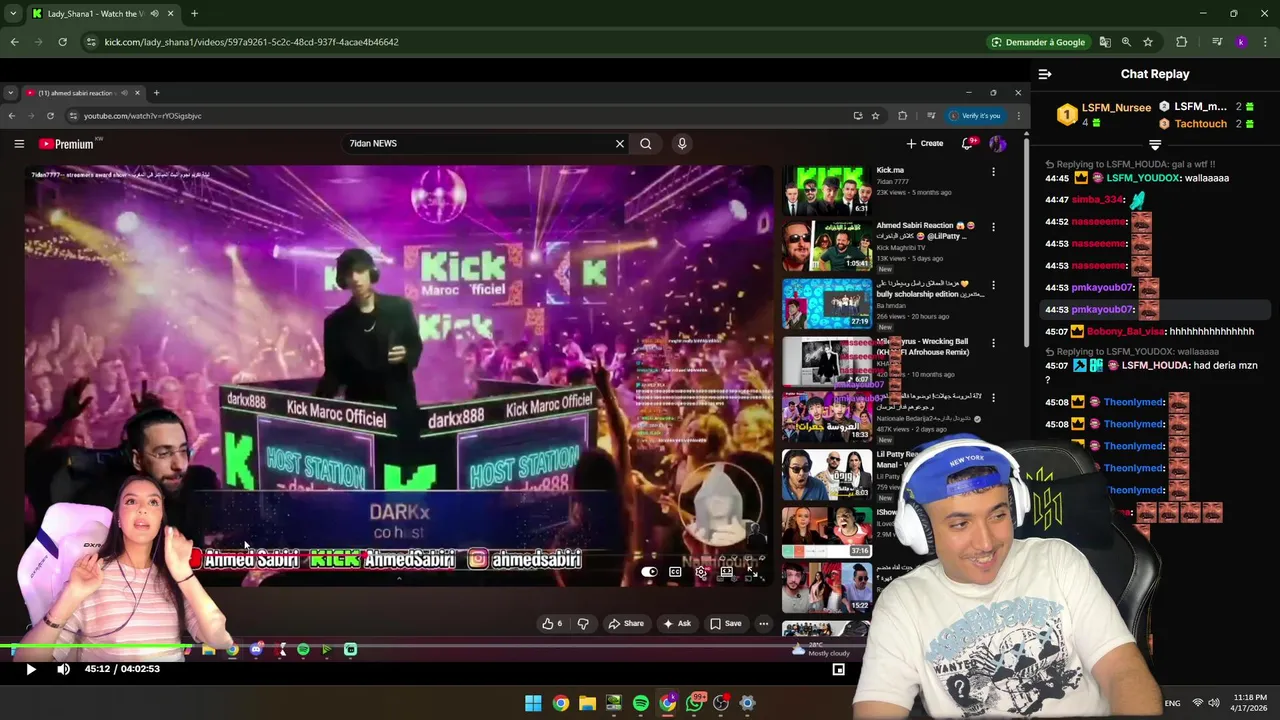The width and height of the screenshot is (1280, 720).
Task: Click the YouTube Create button
Action: click(x=925, y=144)
